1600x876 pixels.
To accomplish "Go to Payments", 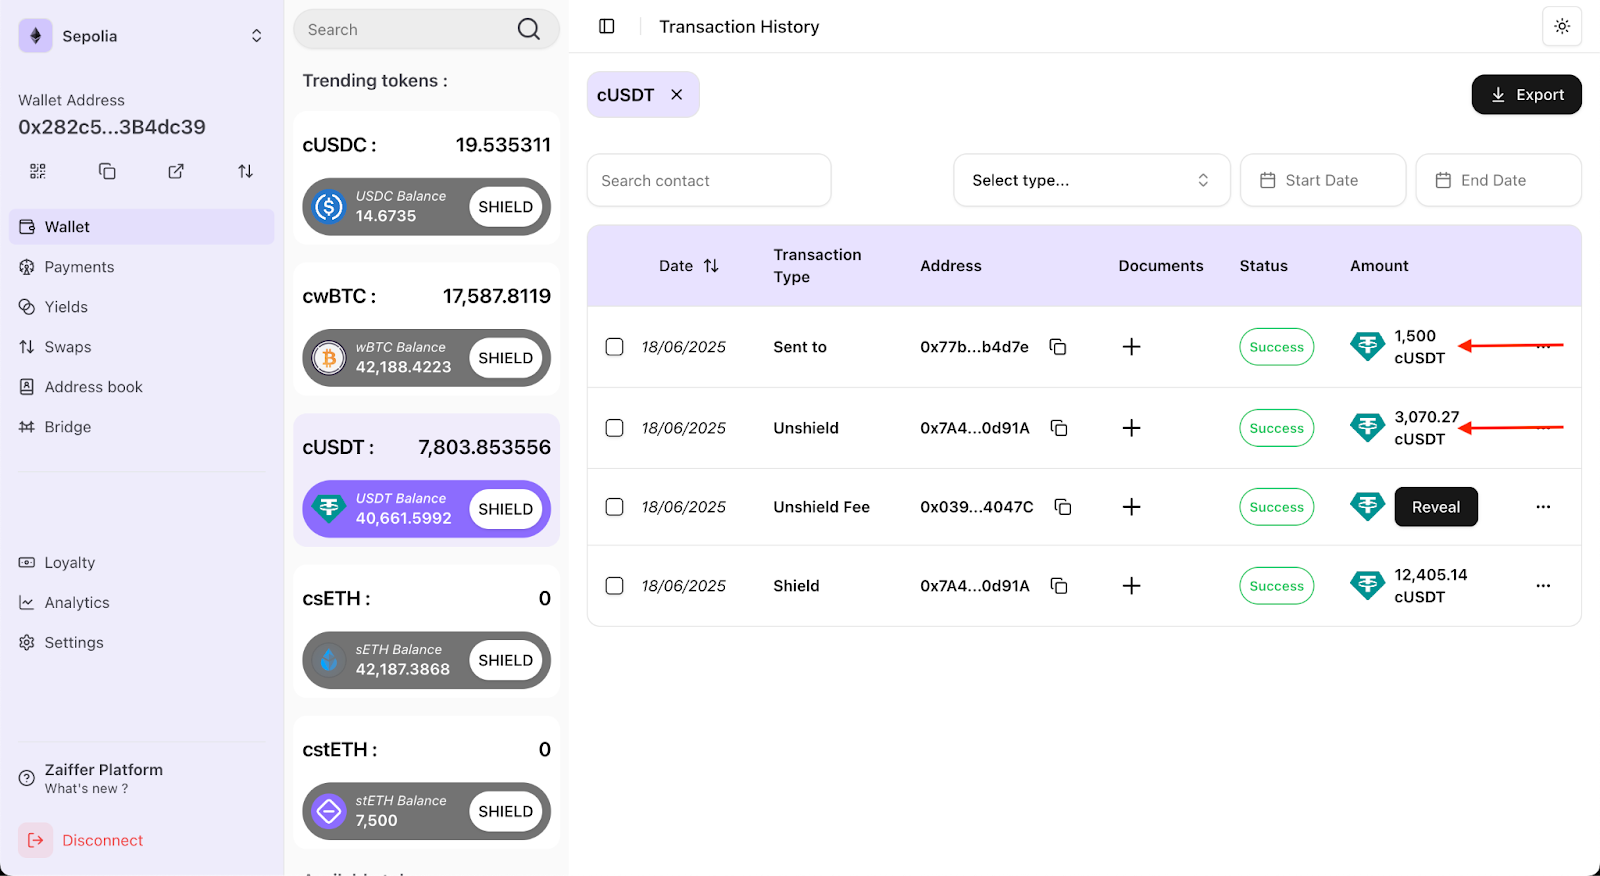I will (x=142, y=267).
